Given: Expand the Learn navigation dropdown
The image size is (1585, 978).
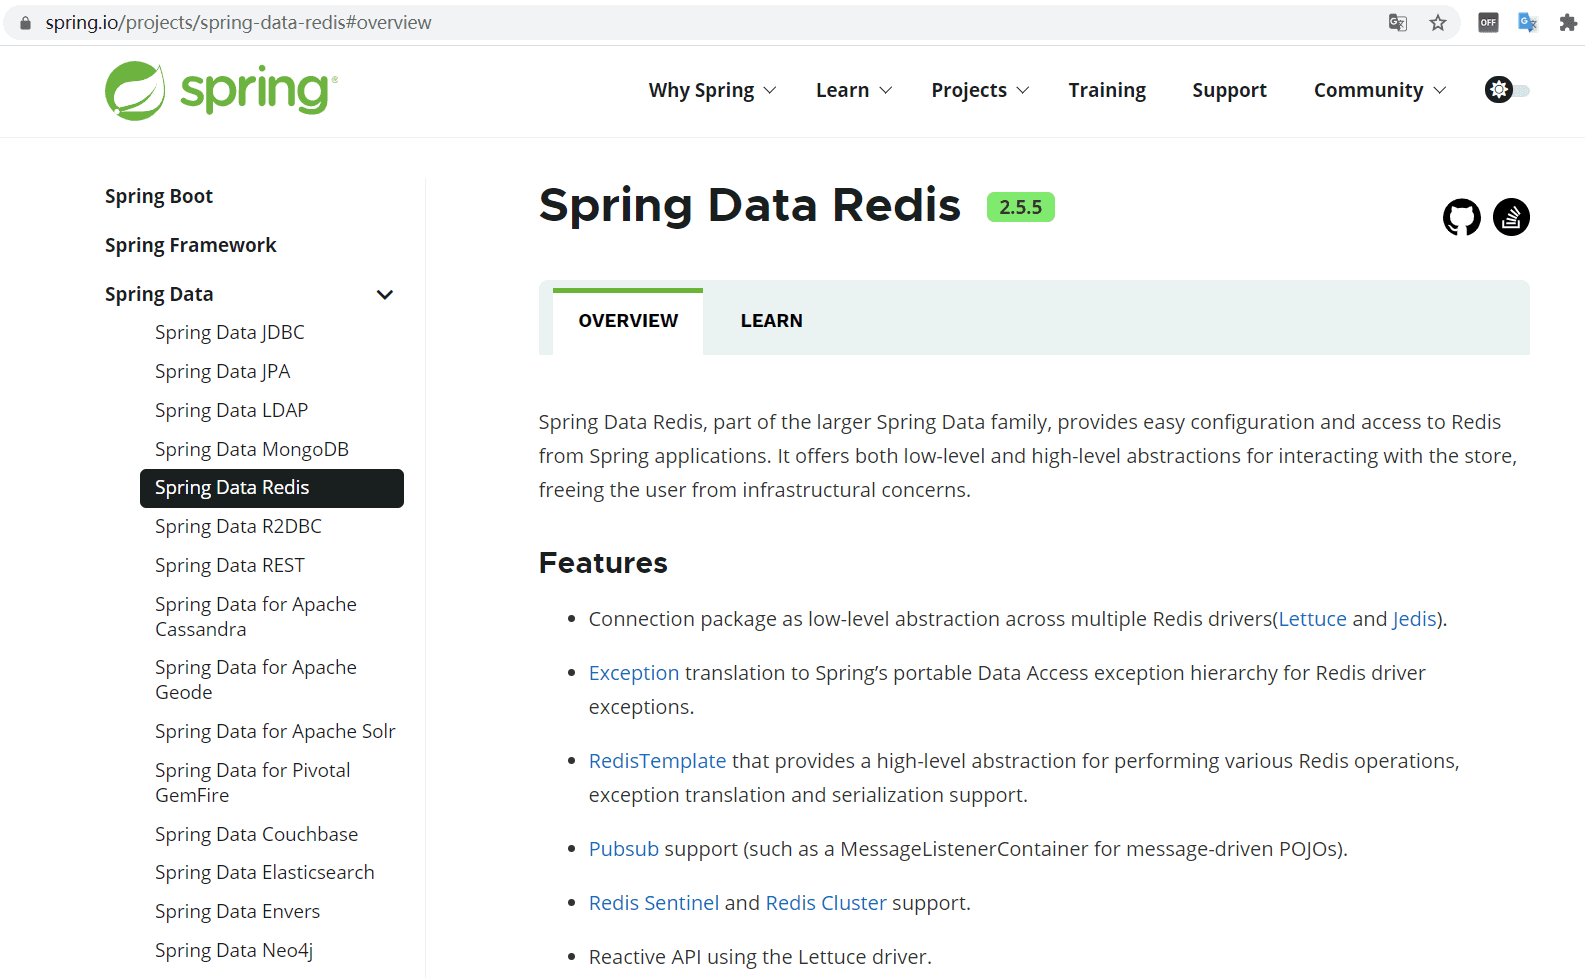Looking at the screenshot, I should point(854,90).
